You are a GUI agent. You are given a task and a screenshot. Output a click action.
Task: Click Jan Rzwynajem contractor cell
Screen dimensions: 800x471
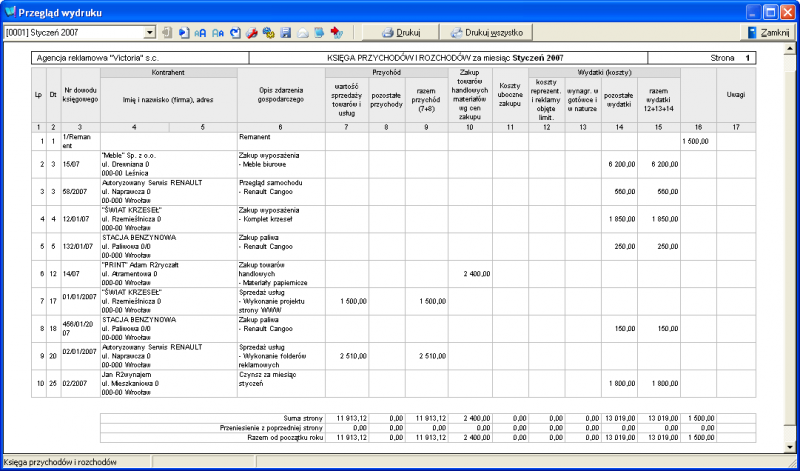point(169,384)
